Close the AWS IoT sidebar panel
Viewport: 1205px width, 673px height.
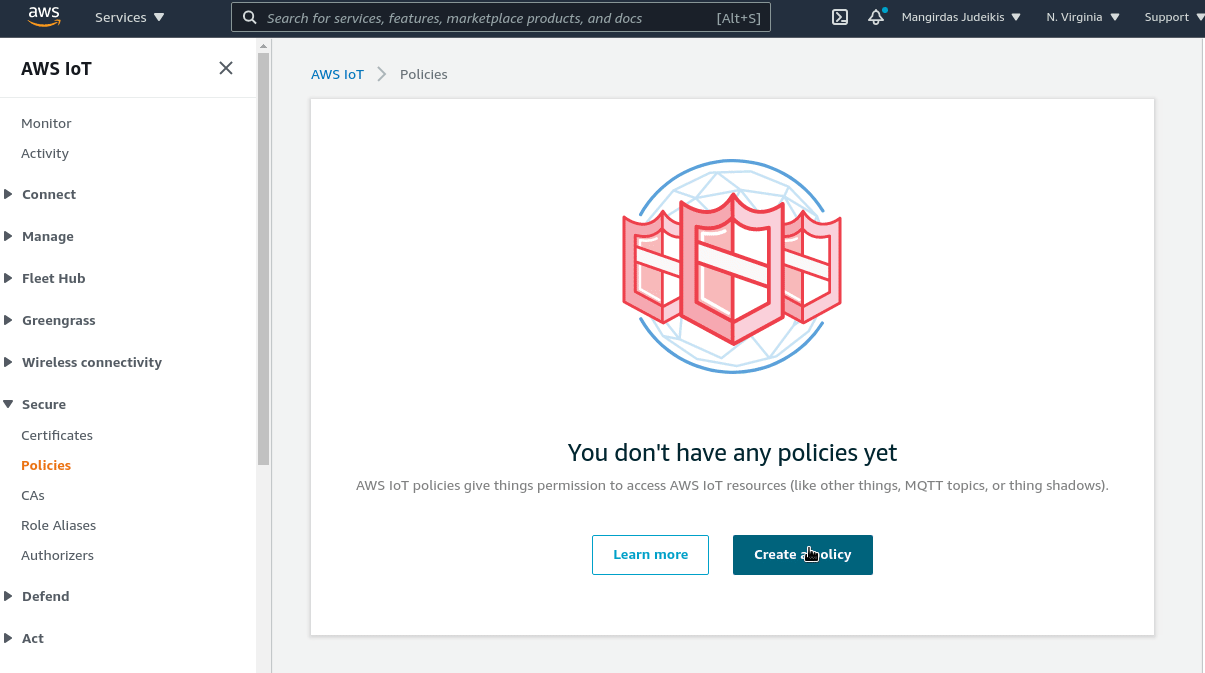(226, 68)
